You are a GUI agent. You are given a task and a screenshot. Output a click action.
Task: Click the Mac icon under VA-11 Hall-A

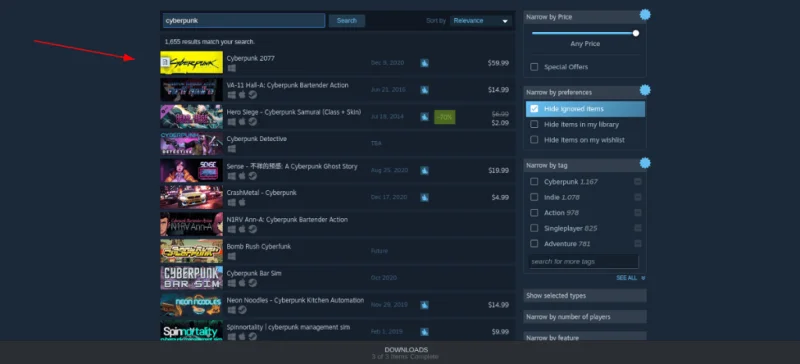[x=242, y=95]
